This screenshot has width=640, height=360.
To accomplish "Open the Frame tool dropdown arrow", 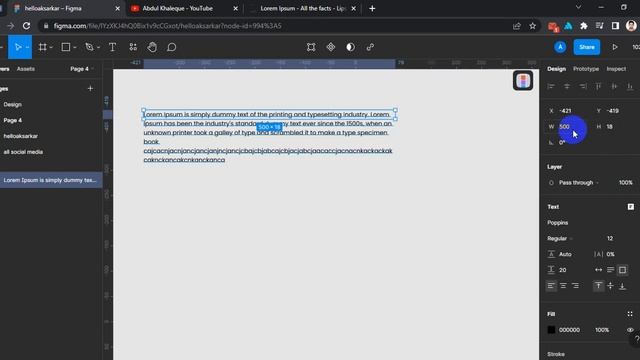I will click(x=51, y=47).
